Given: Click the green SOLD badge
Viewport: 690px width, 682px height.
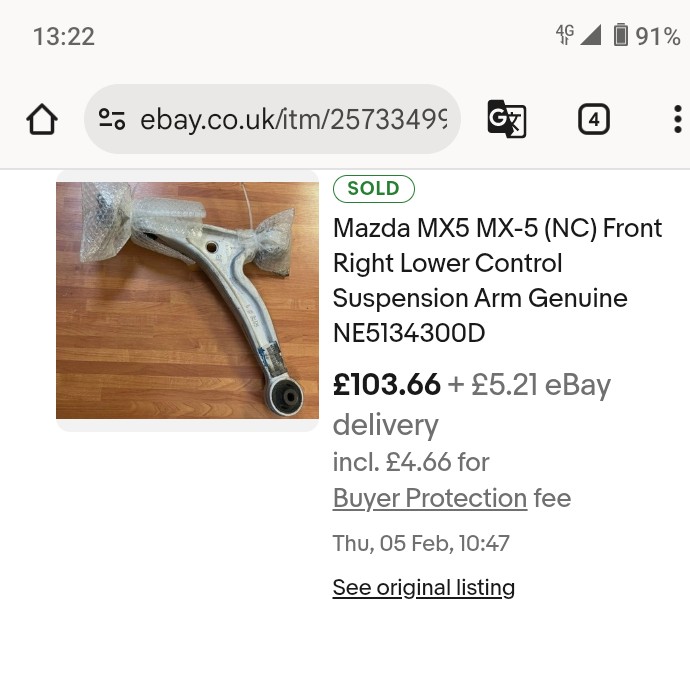Looking at the screenshot, I should click(374, 188).
